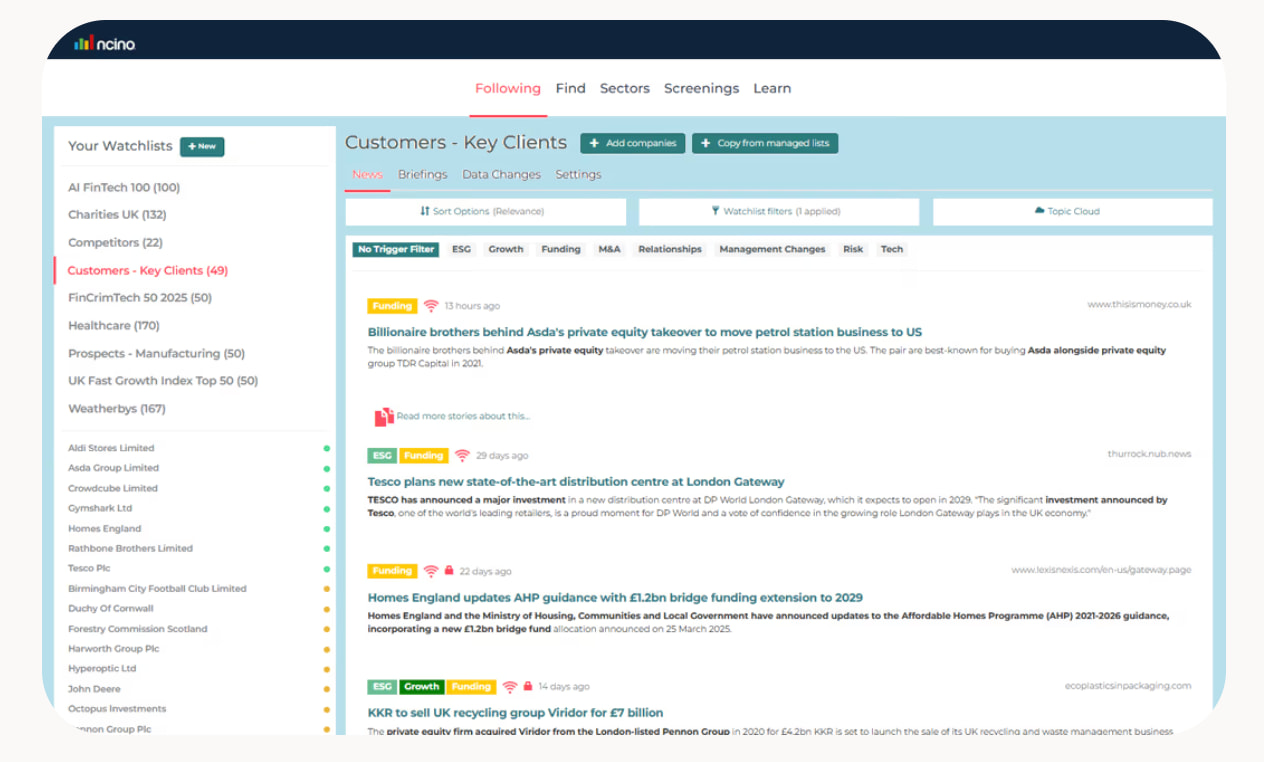Select the No Trigger Filter chip
The image size is (1264, 762).
pyautogui.click(x=396, y=249)
